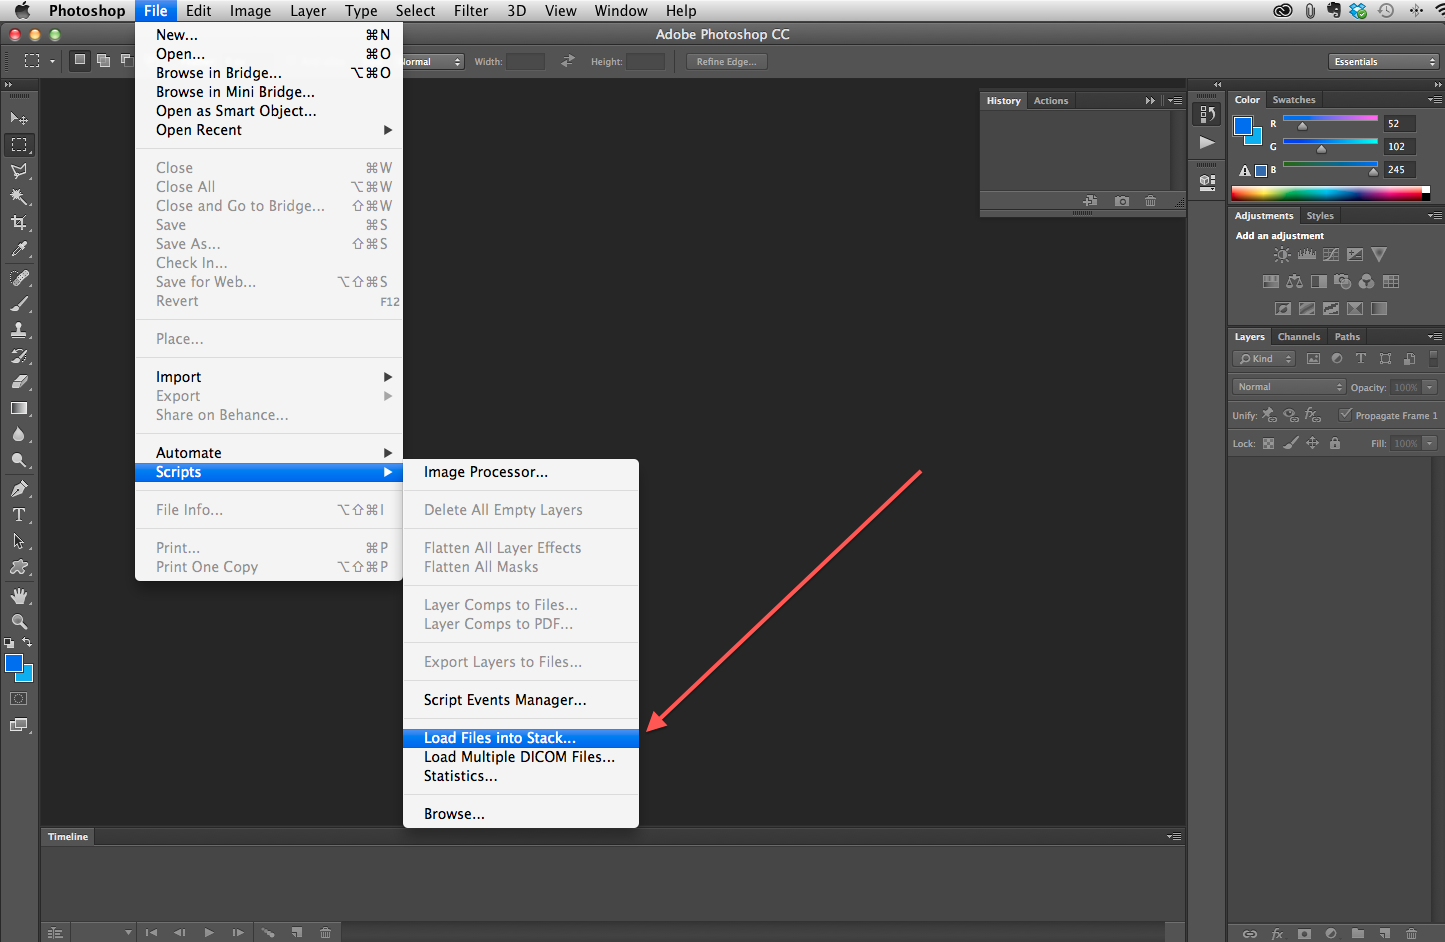Uncheck the Propagate Frame 1 checkbox
Image resolution: width=1445 pixels, height=942 pixels.
coord(1346,415)
